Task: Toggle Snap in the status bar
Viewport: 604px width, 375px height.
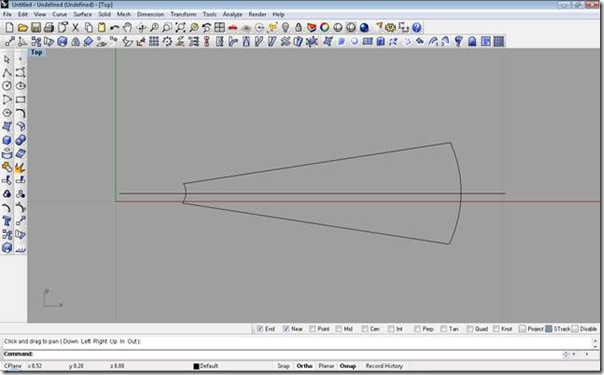Action: click(284, 366)
